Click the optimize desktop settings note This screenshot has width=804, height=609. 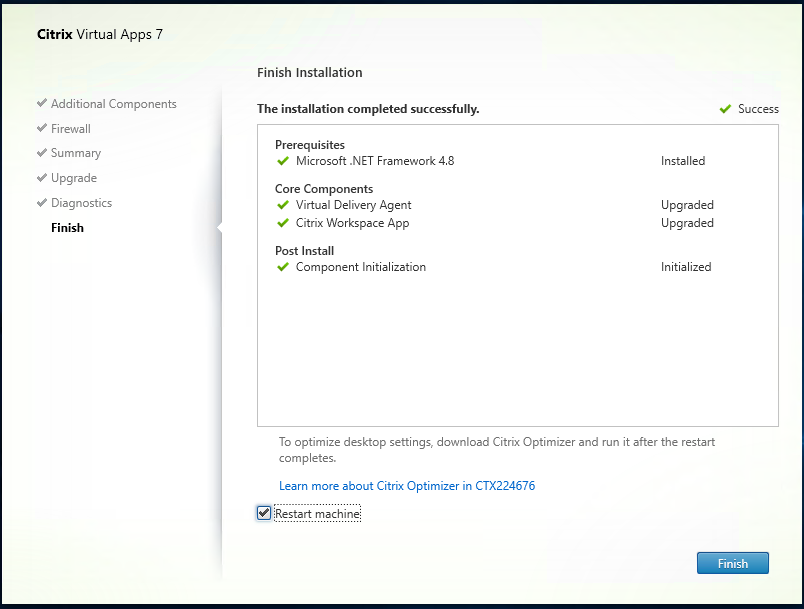(497, 450)
